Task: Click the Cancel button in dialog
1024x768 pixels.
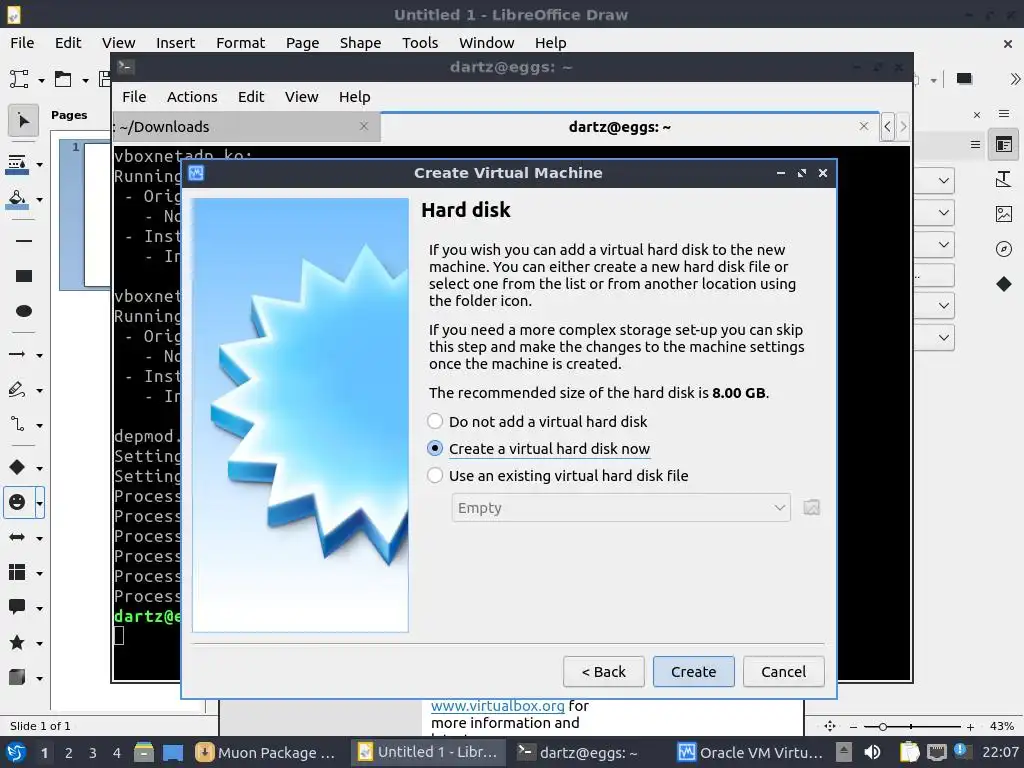Action: coord(784,671)
